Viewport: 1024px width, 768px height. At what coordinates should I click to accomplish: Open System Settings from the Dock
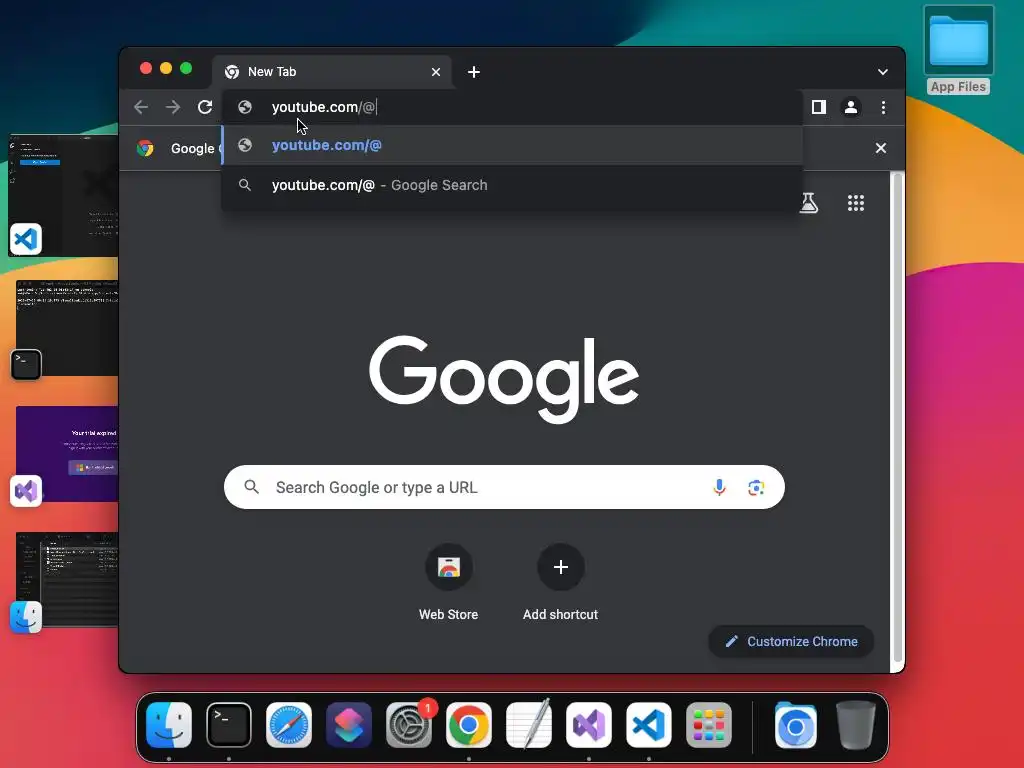pyautogui.click(x=409, y=725)
